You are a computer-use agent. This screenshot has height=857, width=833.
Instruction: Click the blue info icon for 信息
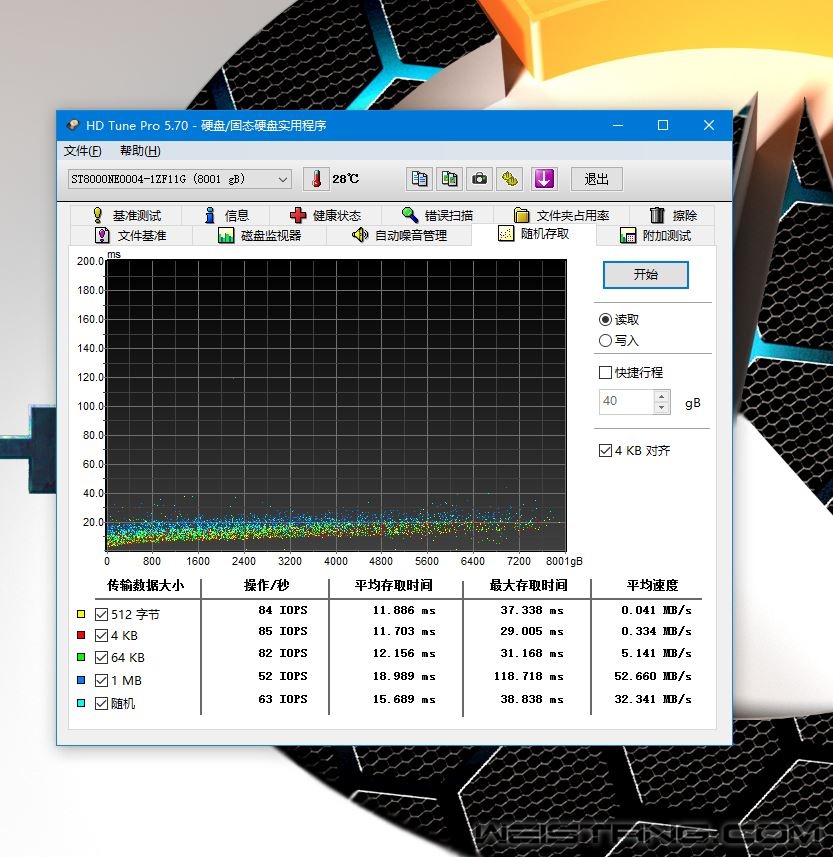click(209, 215)
